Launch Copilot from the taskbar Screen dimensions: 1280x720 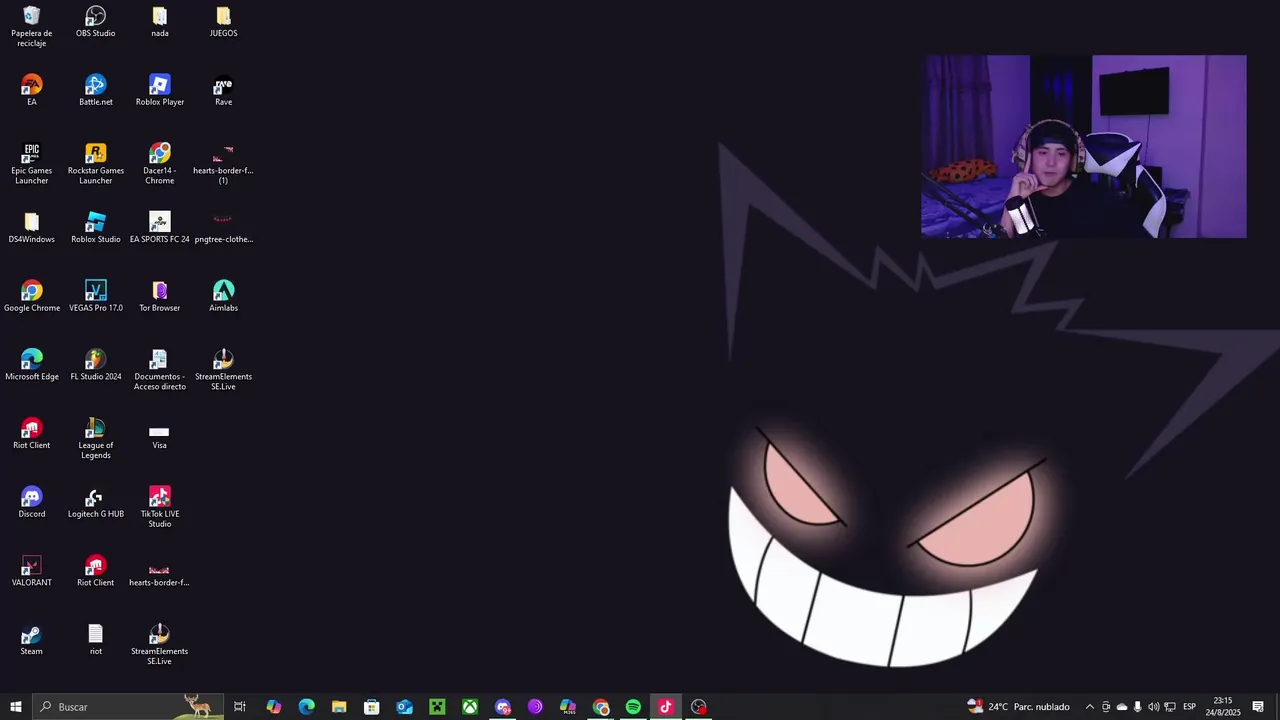tap(274, 707)
